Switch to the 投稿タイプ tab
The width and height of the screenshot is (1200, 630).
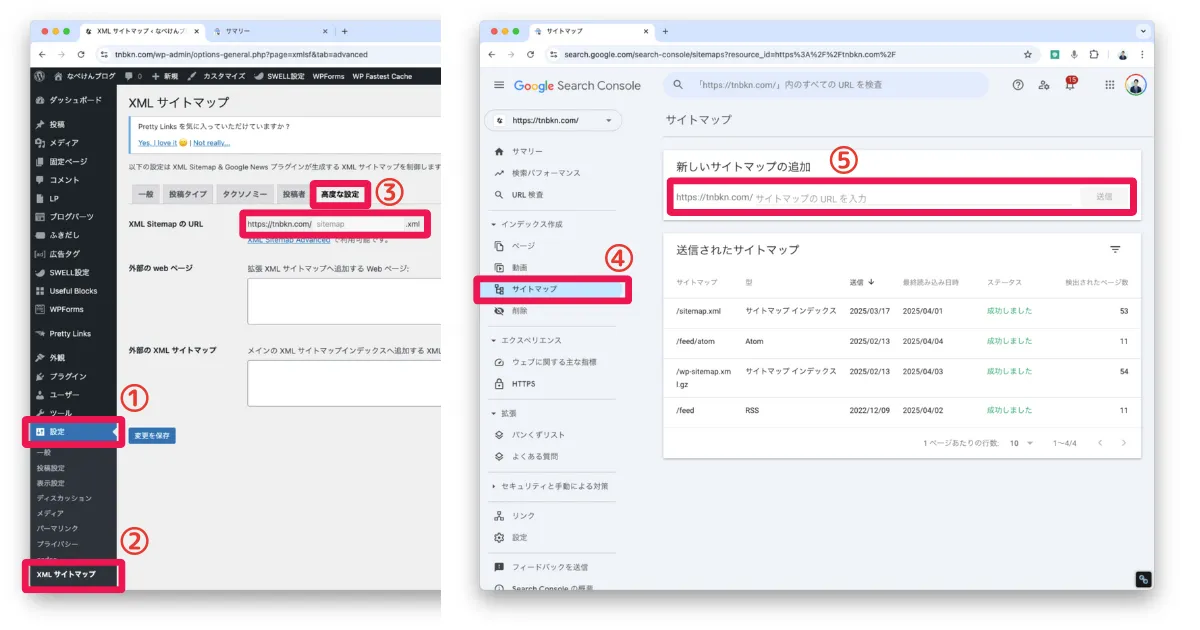[189, 195]
